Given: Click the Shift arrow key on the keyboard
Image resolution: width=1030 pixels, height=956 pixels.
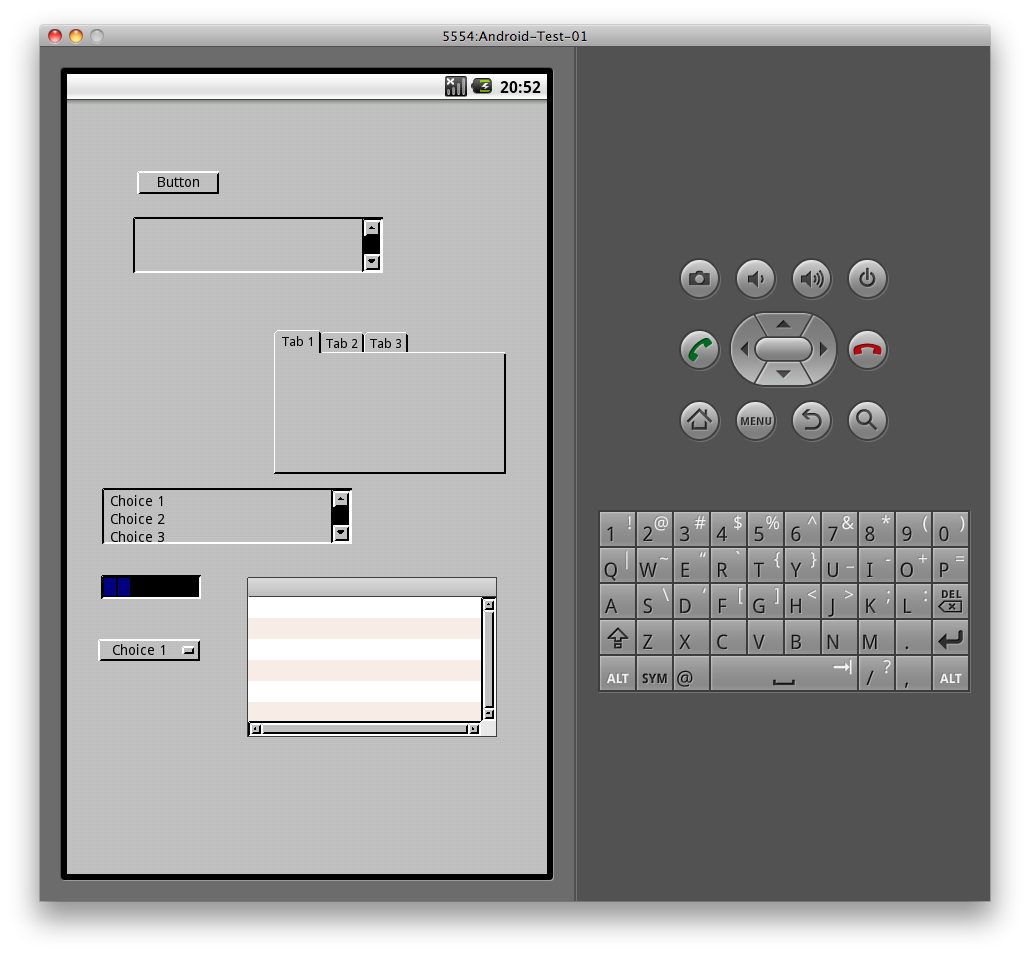Looking at the screenshot, I should click(617, 638).
